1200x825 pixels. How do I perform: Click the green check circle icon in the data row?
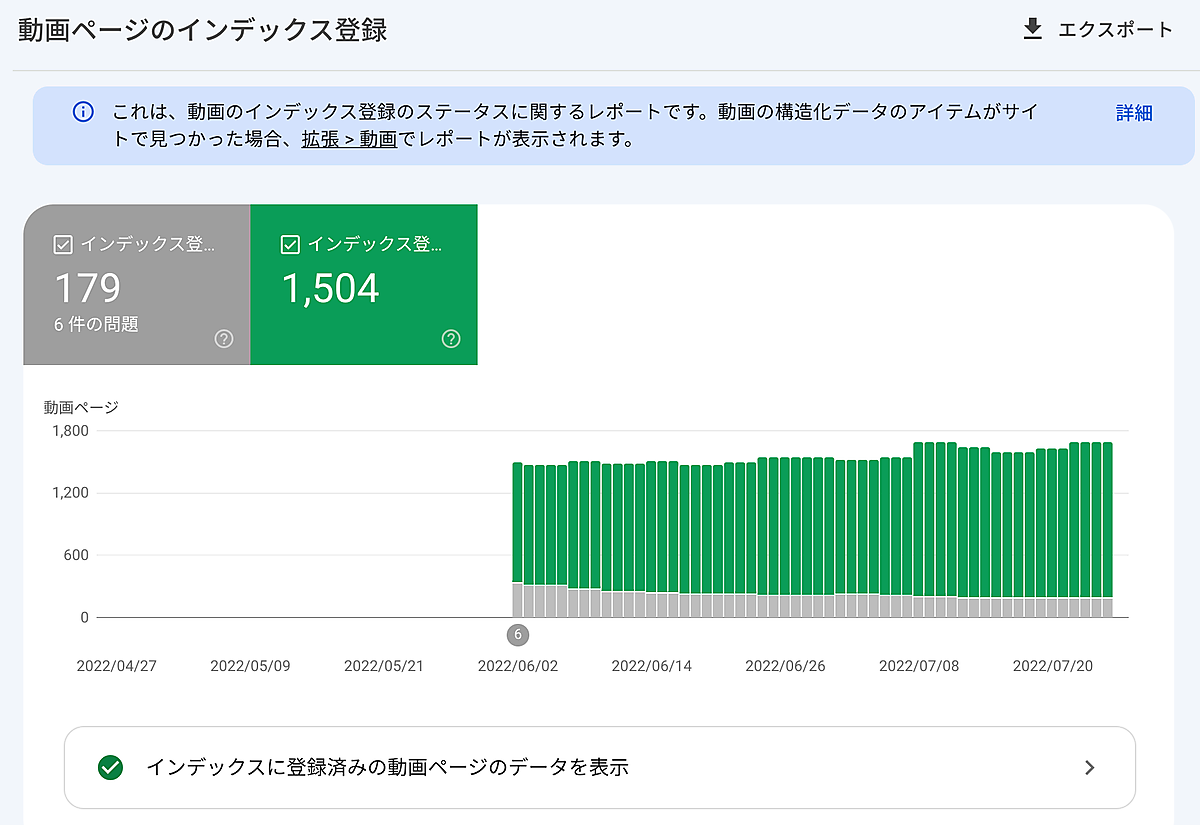(110, 768)
